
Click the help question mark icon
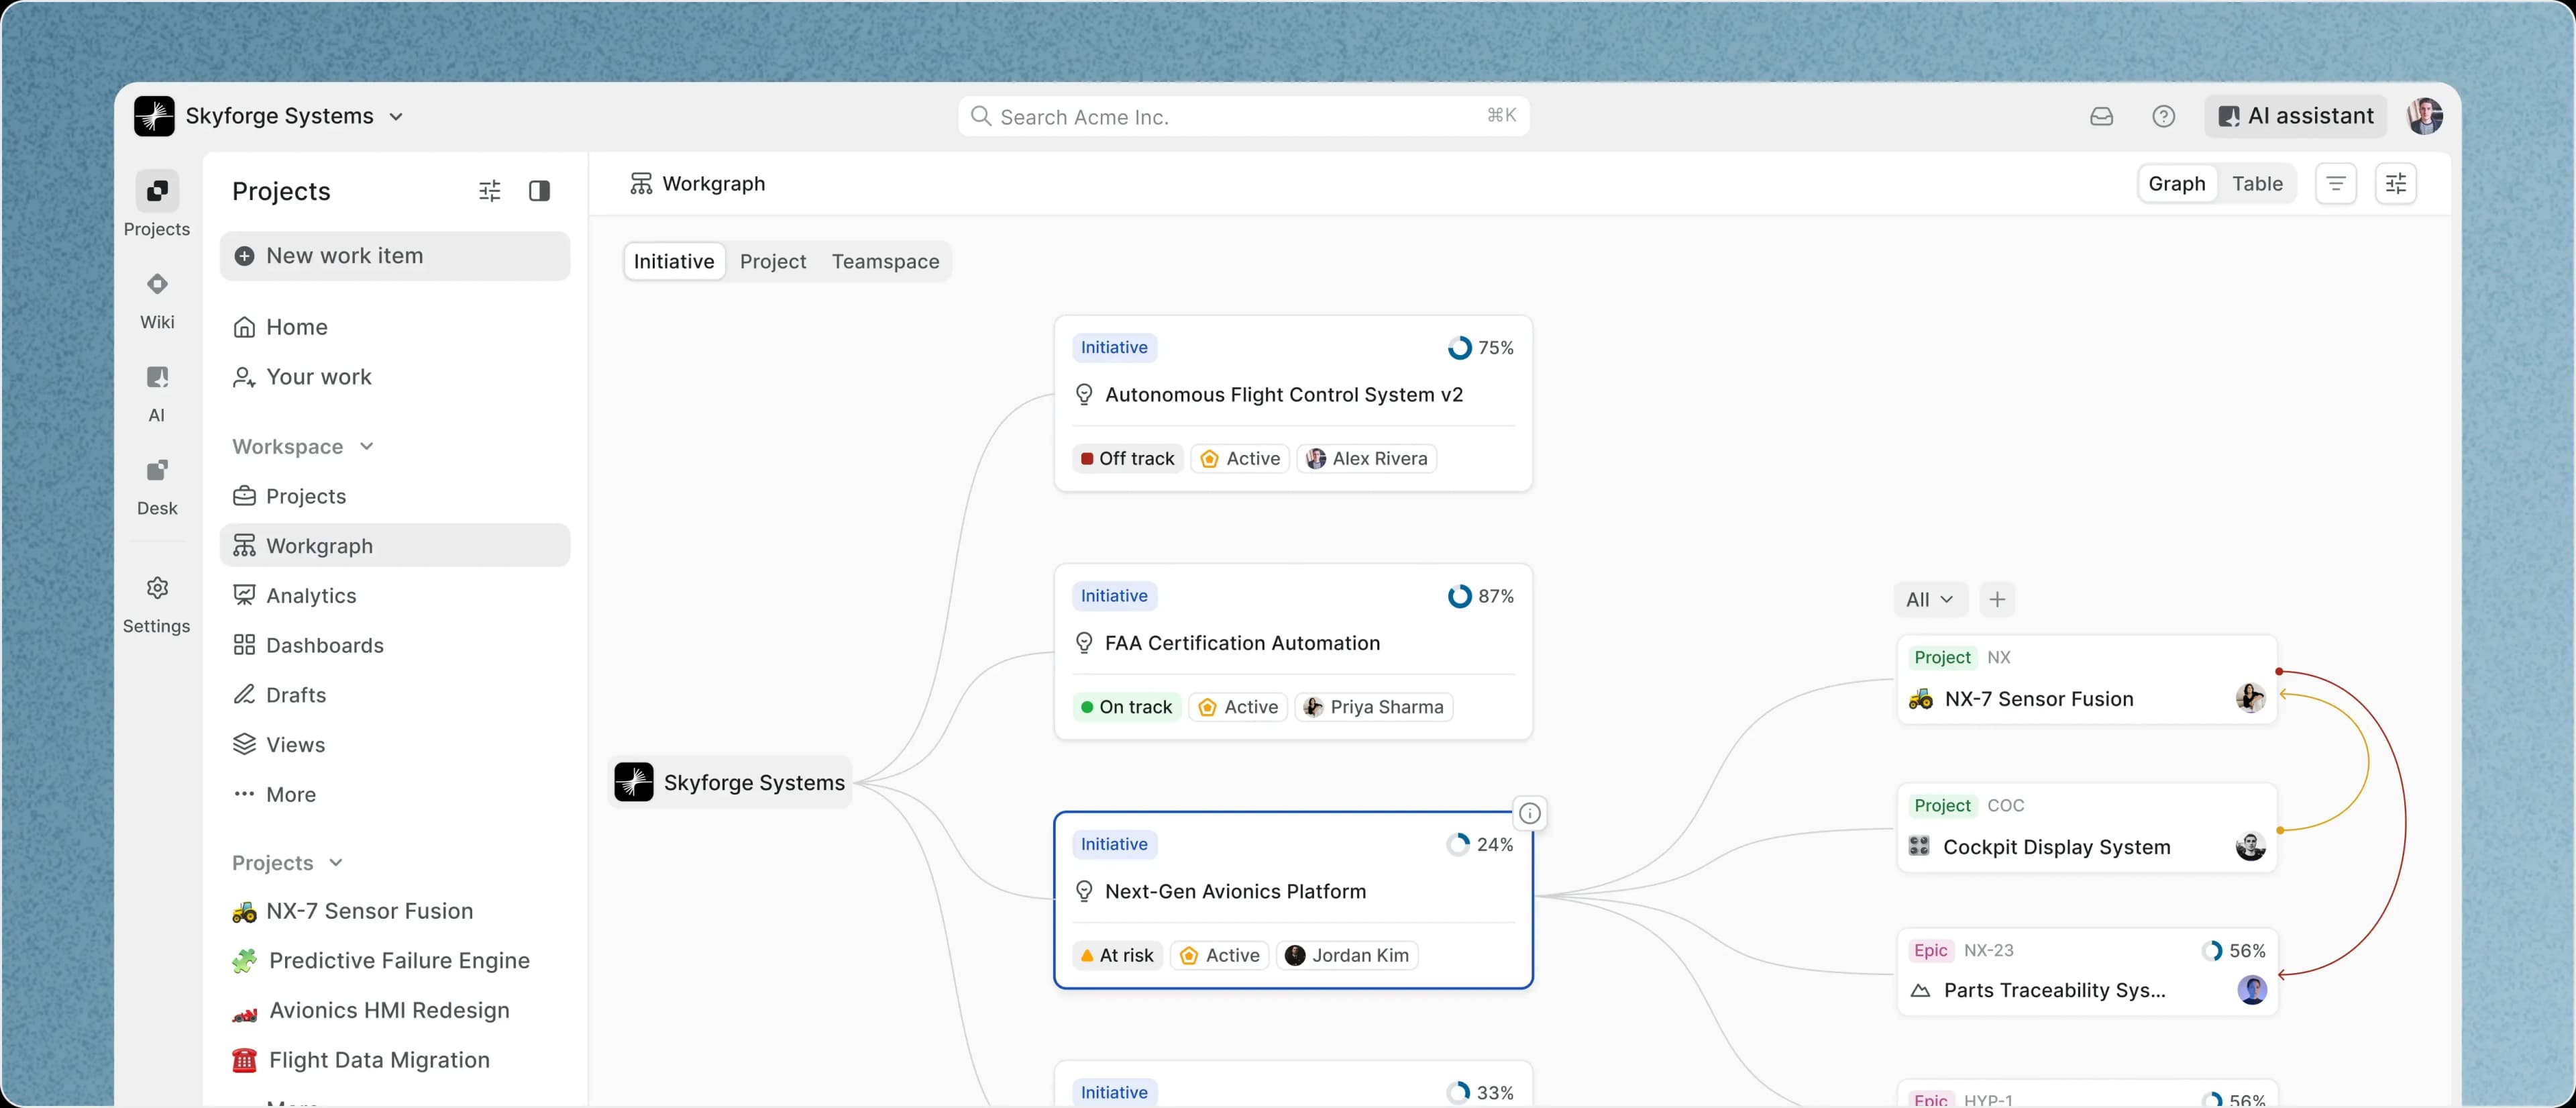pyautogui.click(x=2163, y=116)
